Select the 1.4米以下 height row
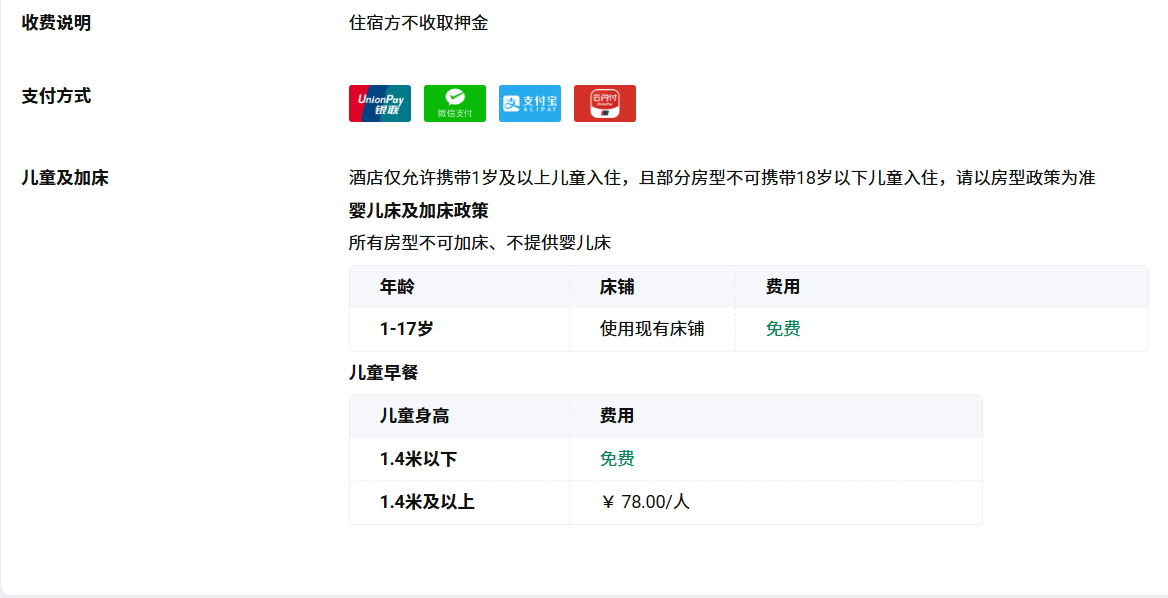Screen dimensions: 1168x598 tap(418, 459)
